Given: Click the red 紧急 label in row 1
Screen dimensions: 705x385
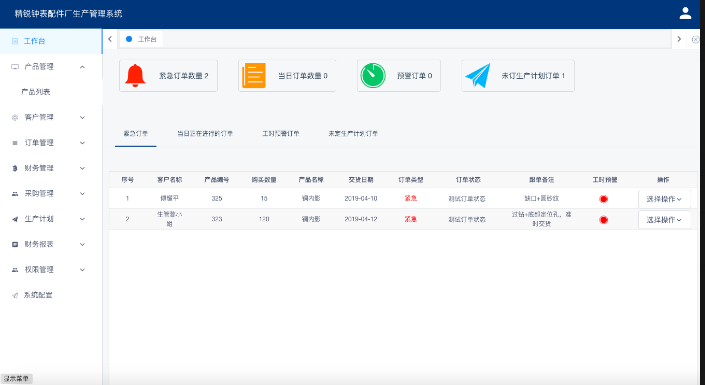Looking at the screenshot, I should pyautogui.click(x=411, y=198).
